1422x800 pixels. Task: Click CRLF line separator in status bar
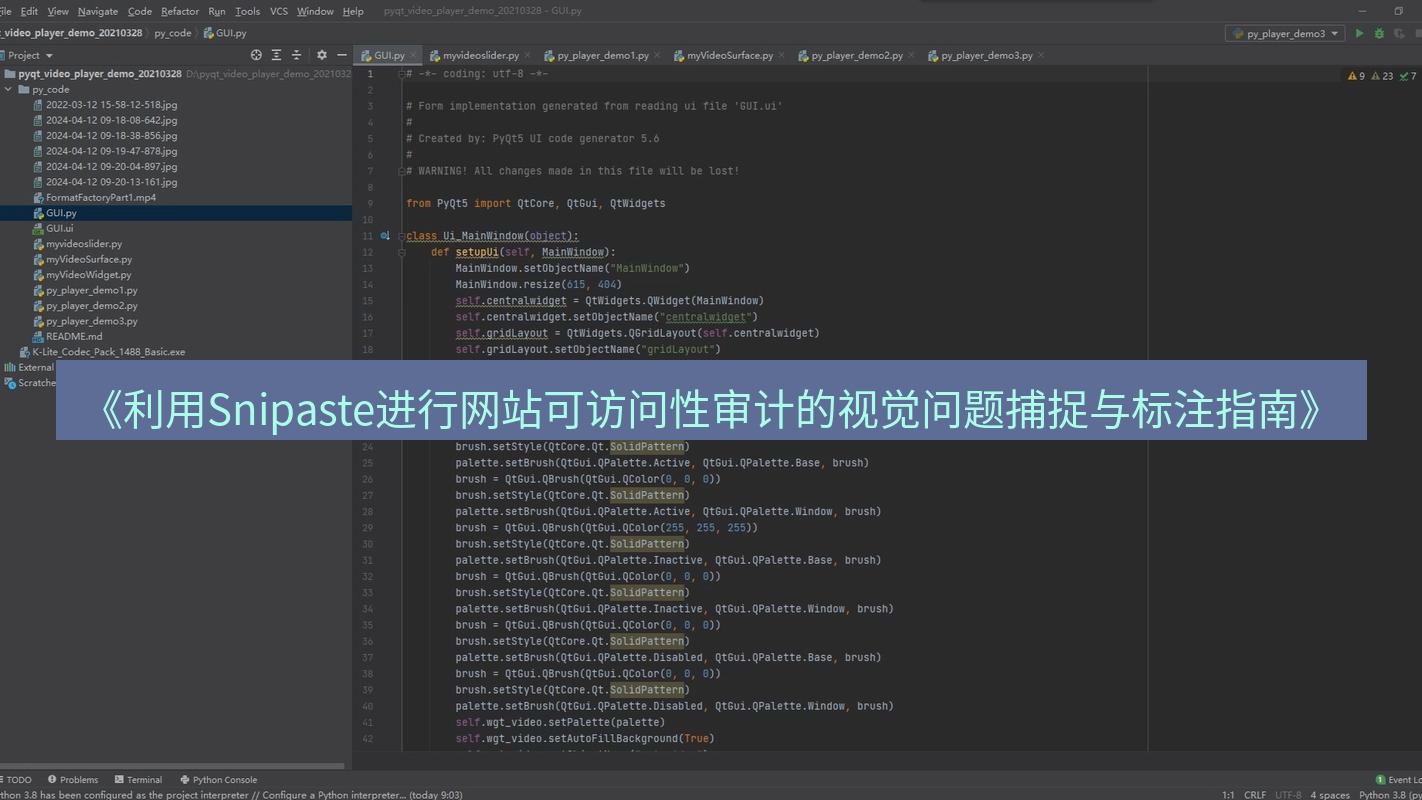click(1254, 795)
